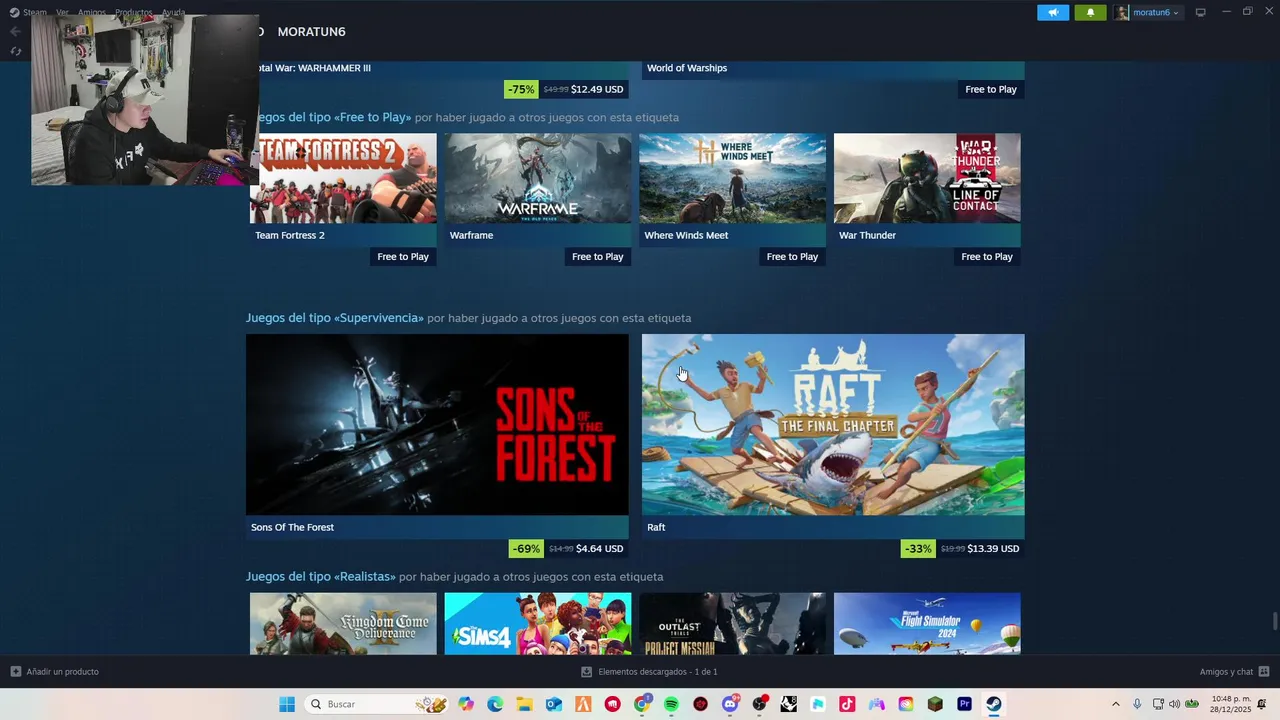Open Microsoft Edge from the taskbar
This screenshot has height=720, width=1280.
pyautogui.click(x=495, y=704)
